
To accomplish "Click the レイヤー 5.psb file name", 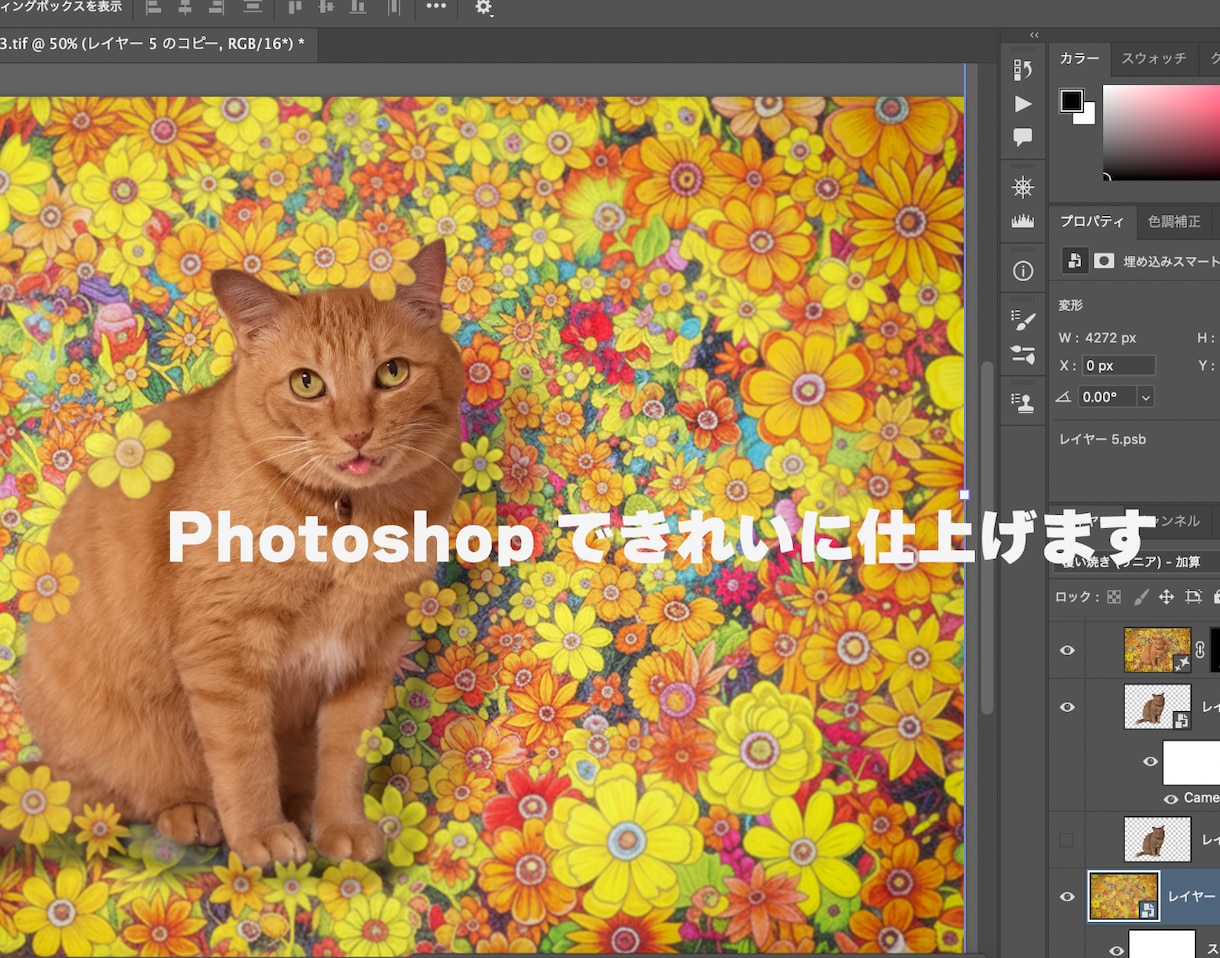I will [x=1103, y=438].
